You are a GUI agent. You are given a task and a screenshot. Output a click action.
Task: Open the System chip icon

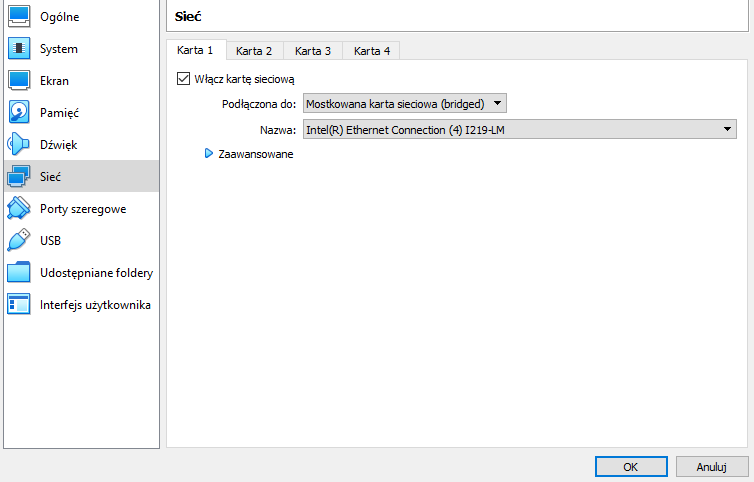[x=19, y=49]
